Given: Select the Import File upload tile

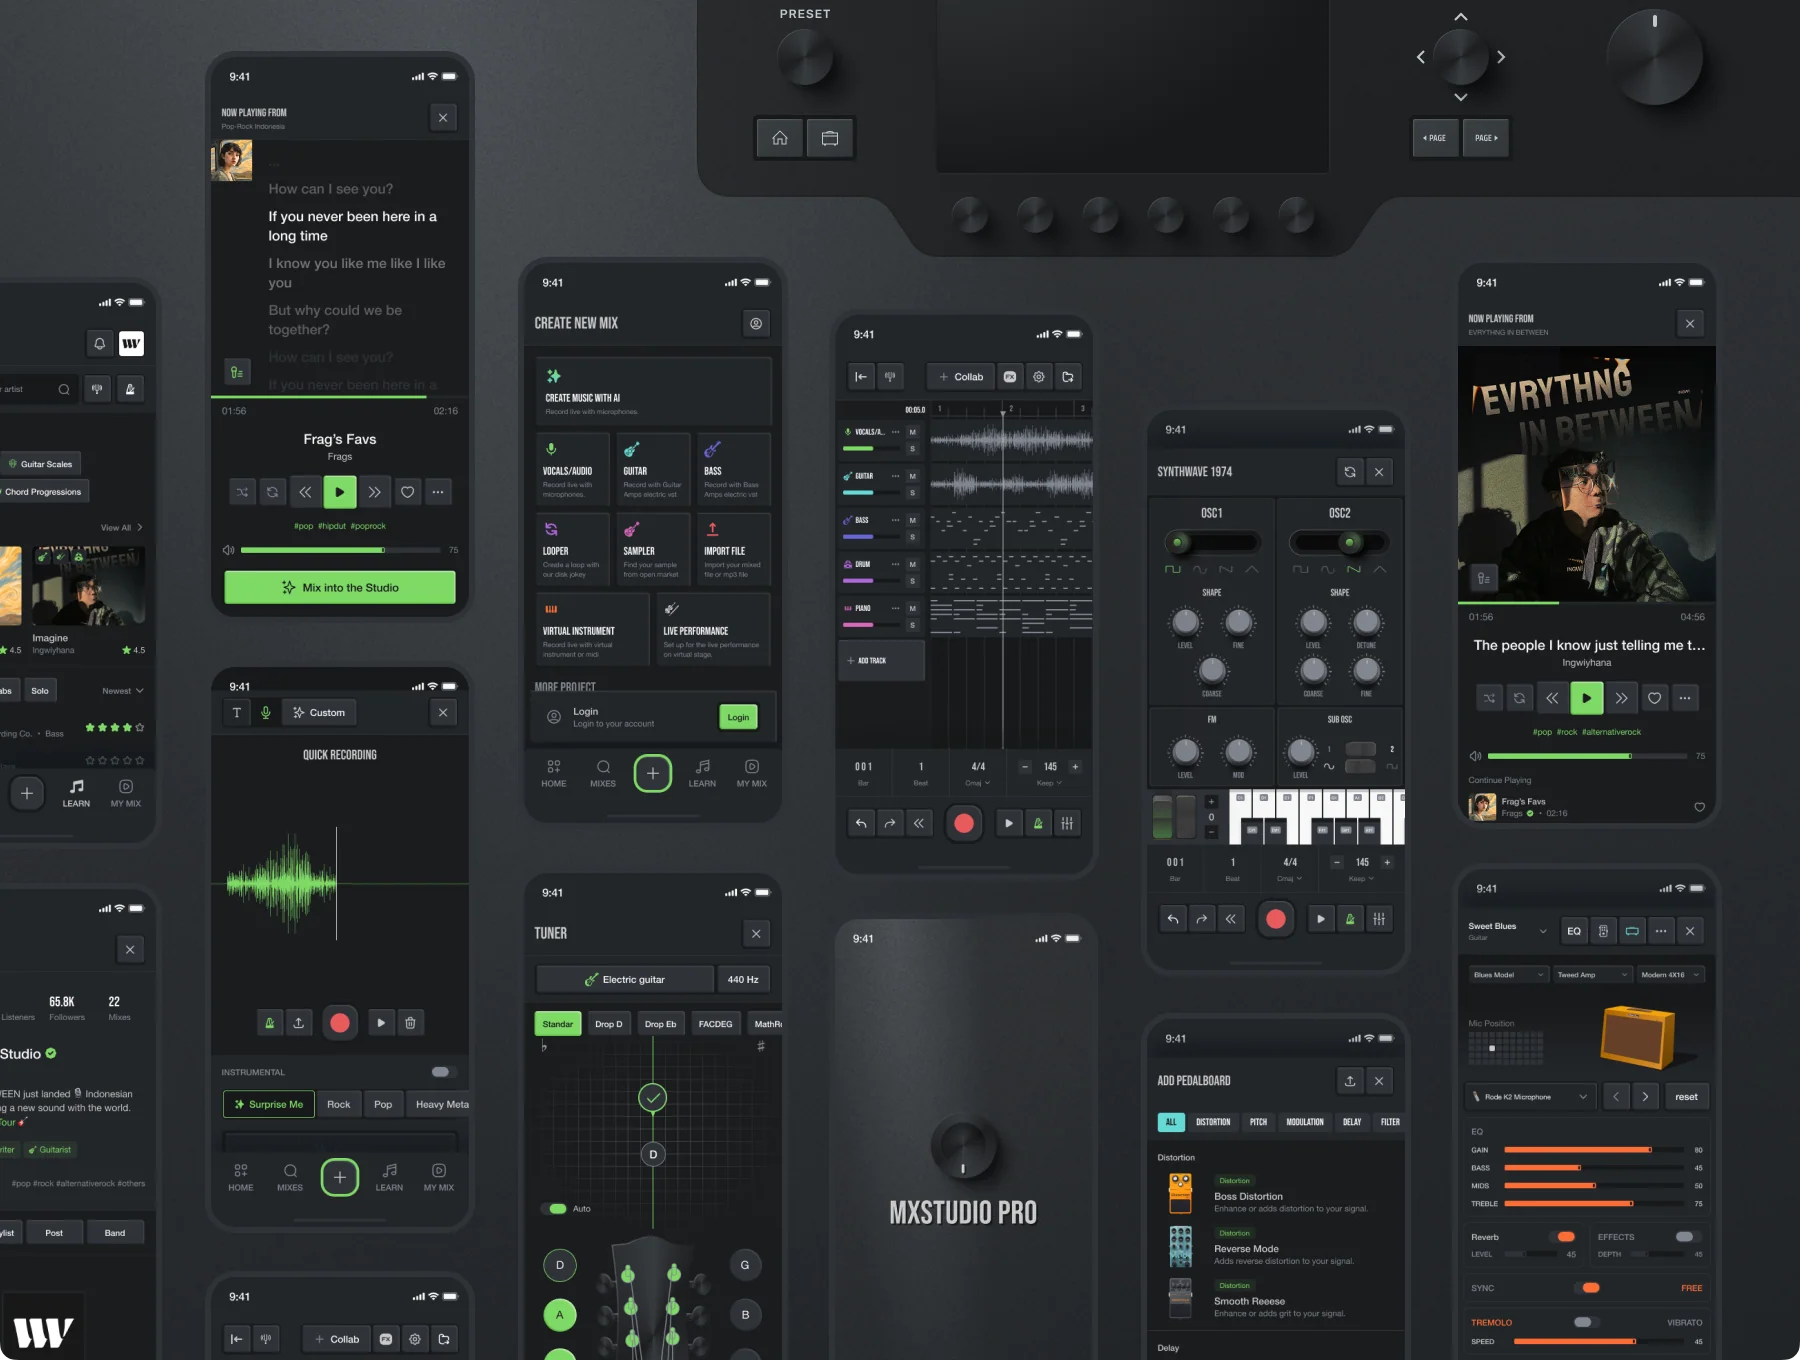Looking at the screenshot, I should pos(734,549).
